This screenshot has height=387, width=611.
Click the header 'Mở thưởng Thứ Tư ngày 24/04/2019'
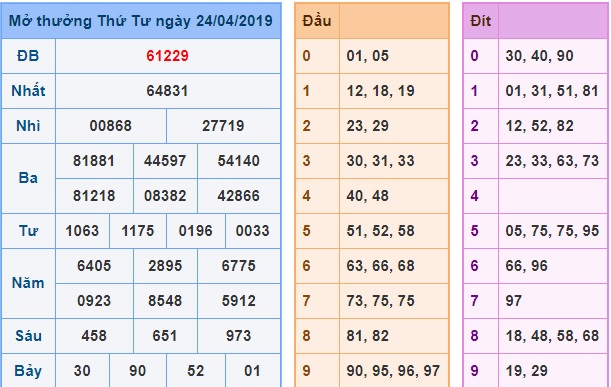141,21
